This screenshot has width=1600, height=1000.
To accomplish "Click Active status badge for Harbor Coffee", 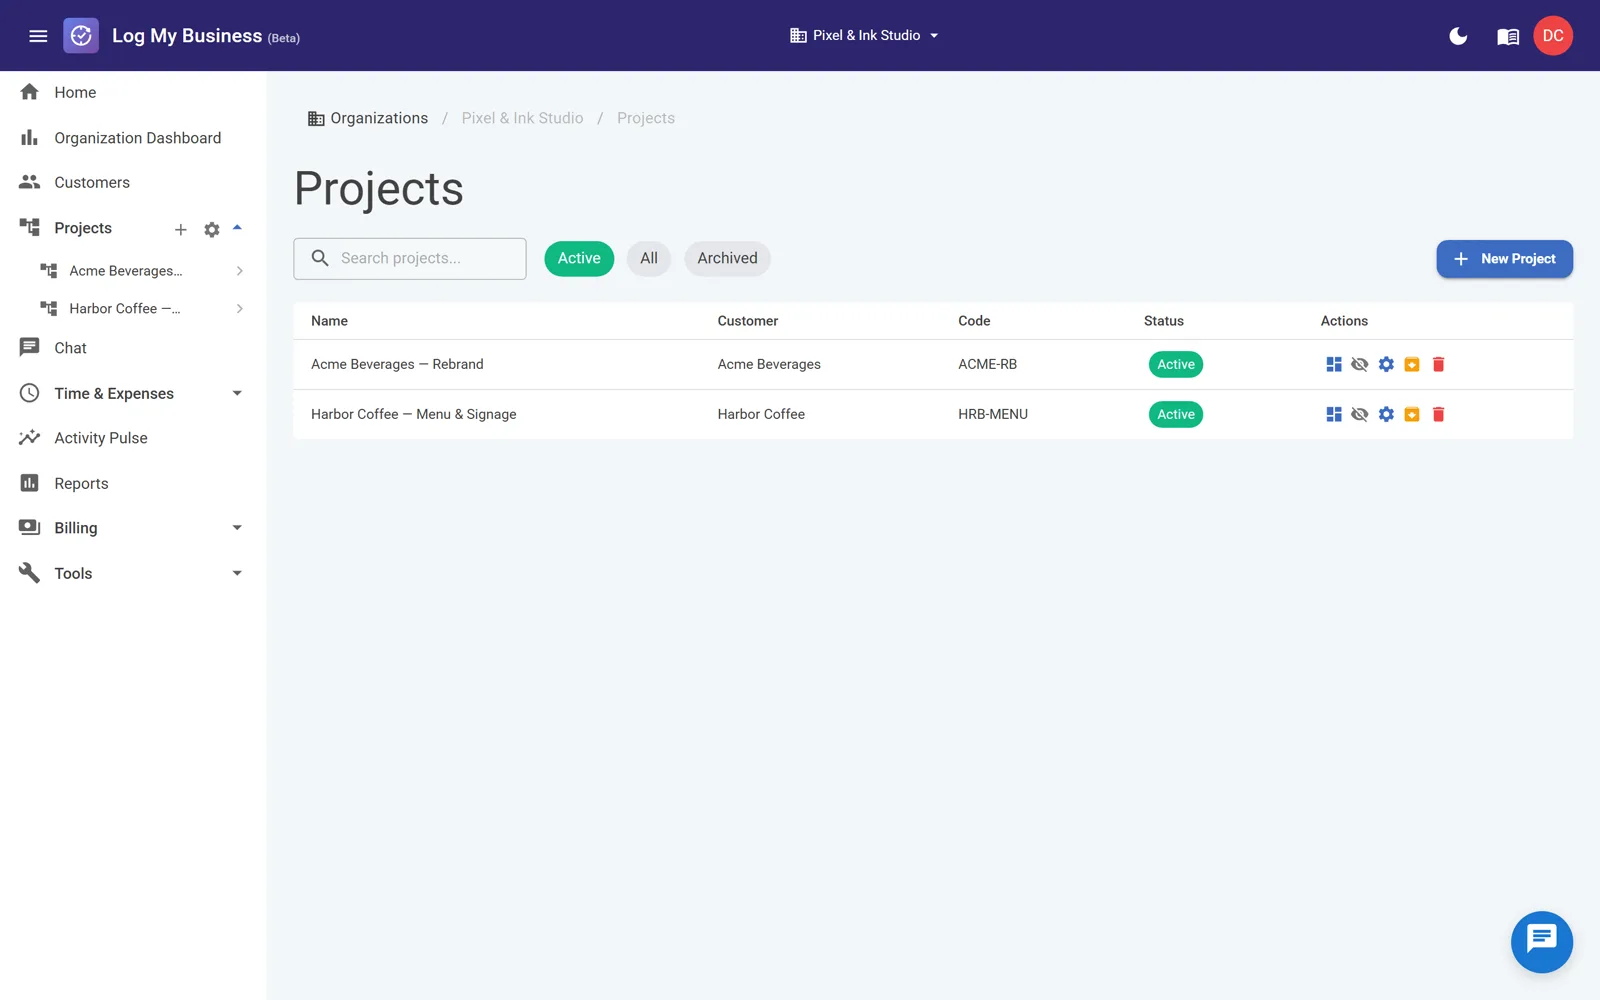I will click(x=1176, y=414).
